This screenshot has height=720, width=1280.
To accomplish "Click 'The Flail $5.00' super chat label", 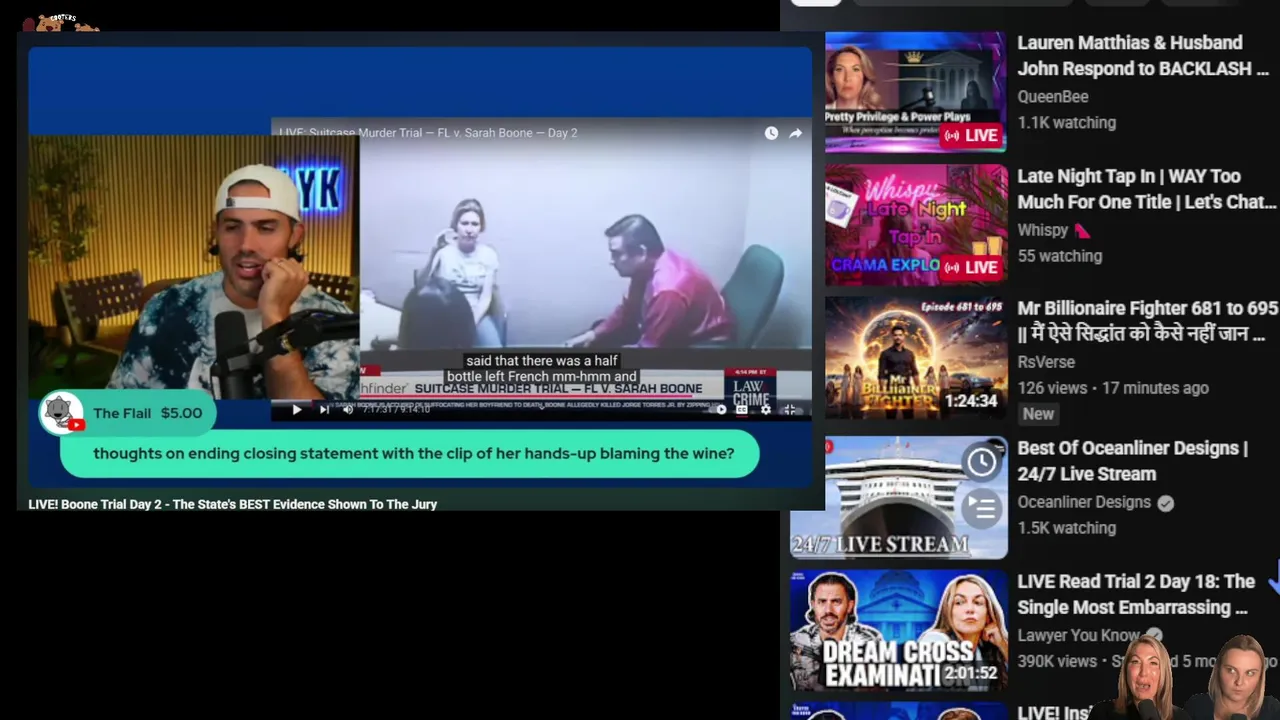I will click(x=147, y=413).
